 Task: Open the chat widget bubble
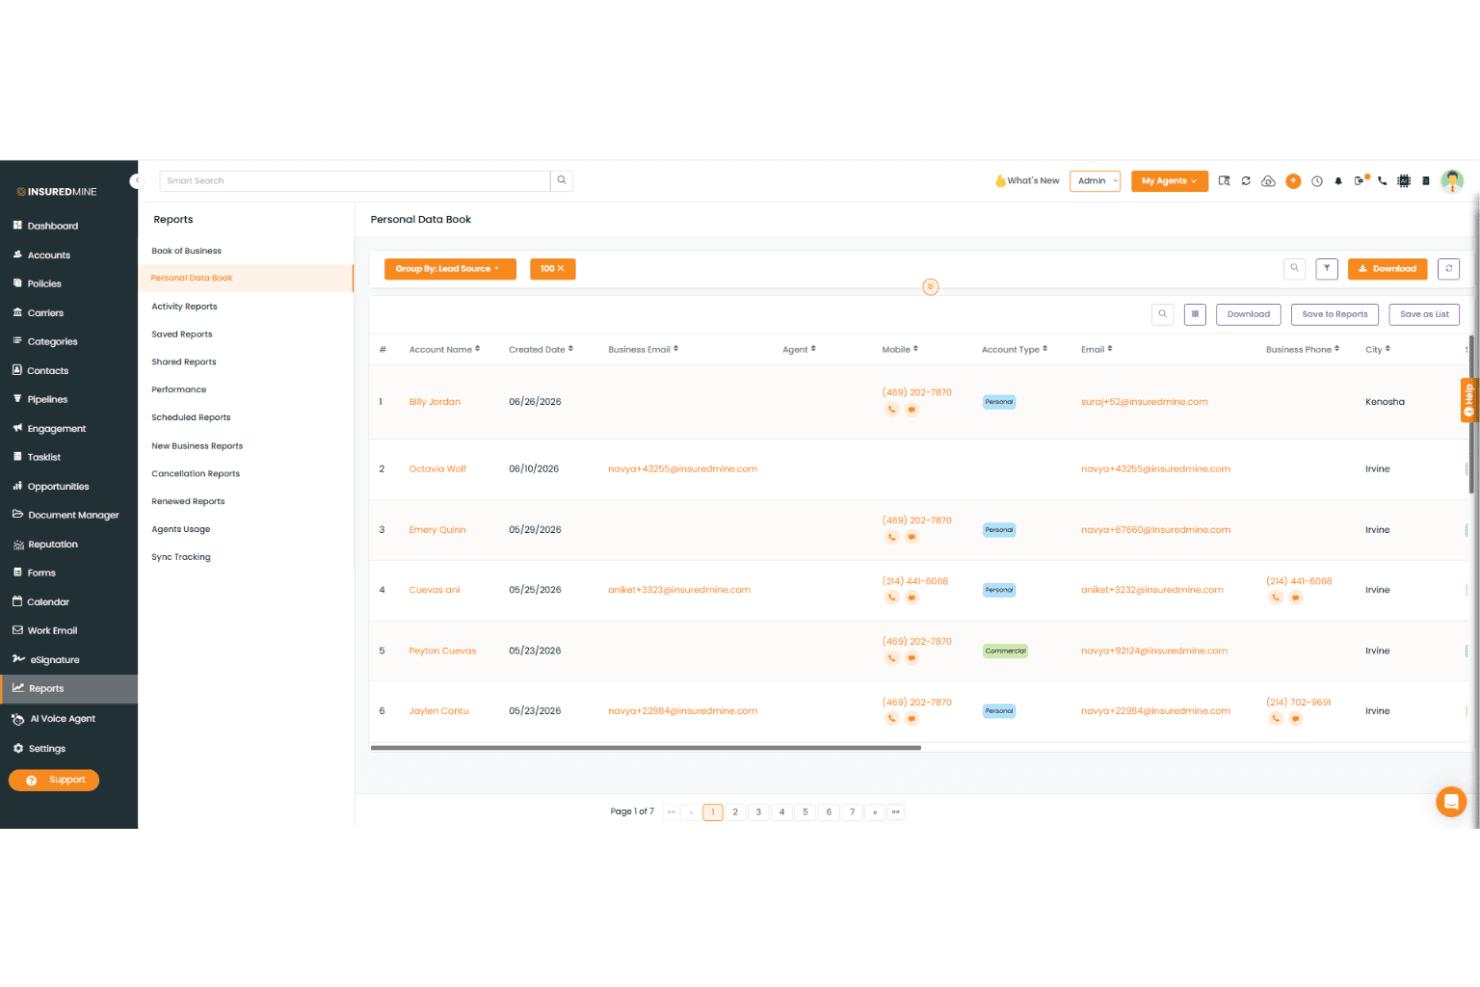point(1451,802)
